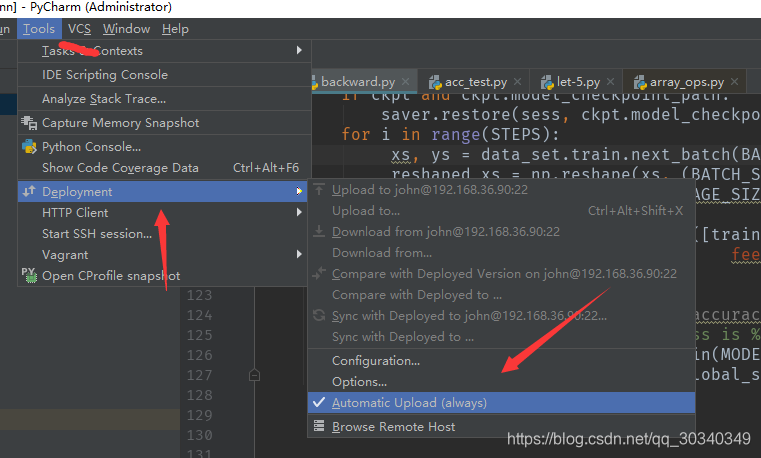The image size is (761, 458).
Task: Click Sync with Deployed icon
Action: (x=319, y=315)
